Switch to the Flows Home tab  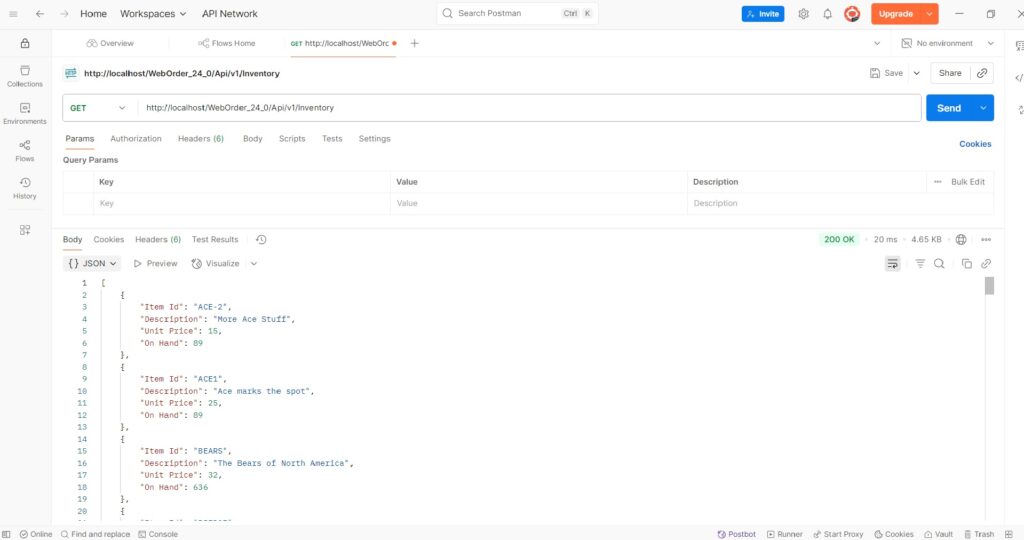(227, 43)
